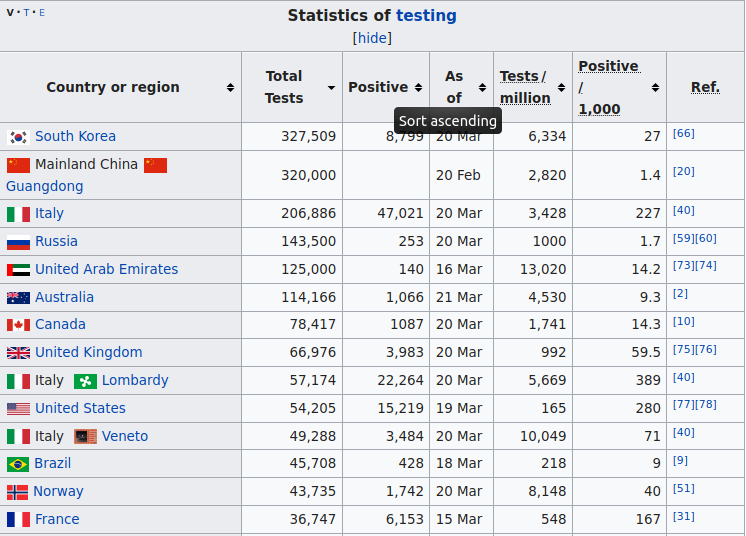This screenshot has height=536, width=746.
Task: Click the United Arab Emirates flag icon
Action: 18,270
